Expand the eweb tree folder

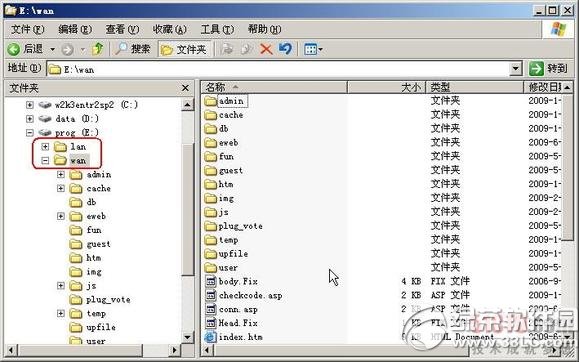click(61, 216)
